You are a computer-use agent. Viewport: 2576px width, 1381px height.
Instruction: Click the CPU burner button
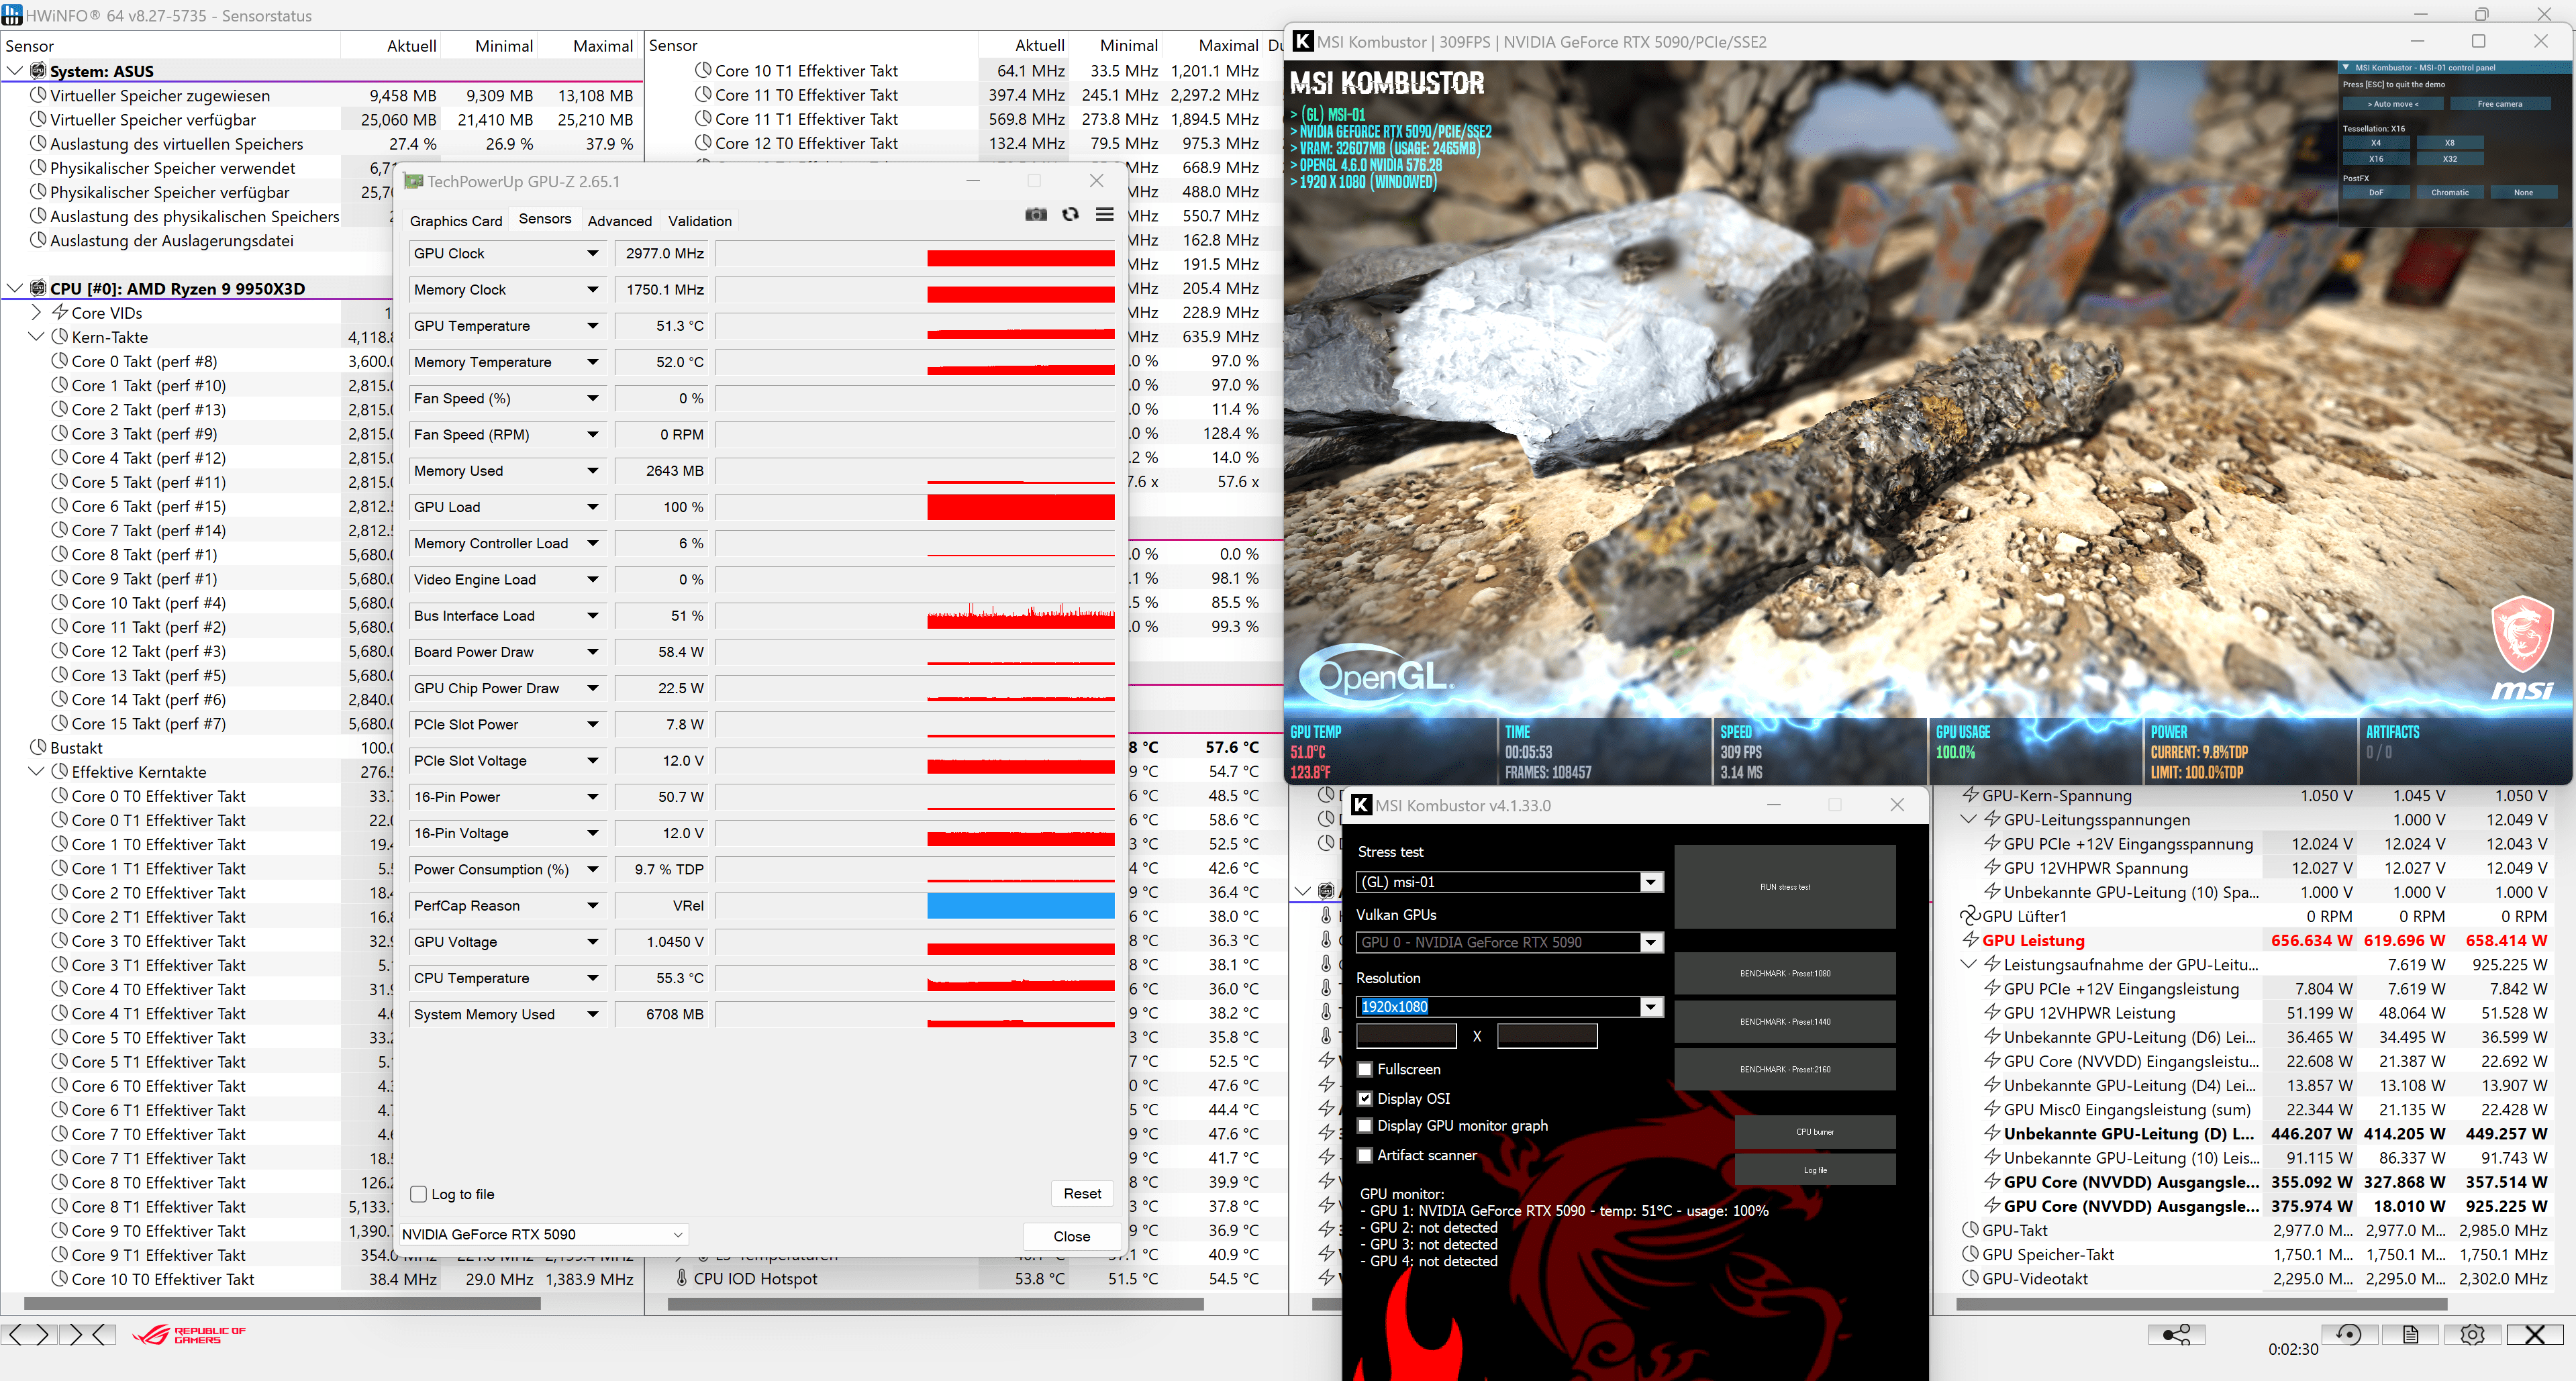1815,1132
